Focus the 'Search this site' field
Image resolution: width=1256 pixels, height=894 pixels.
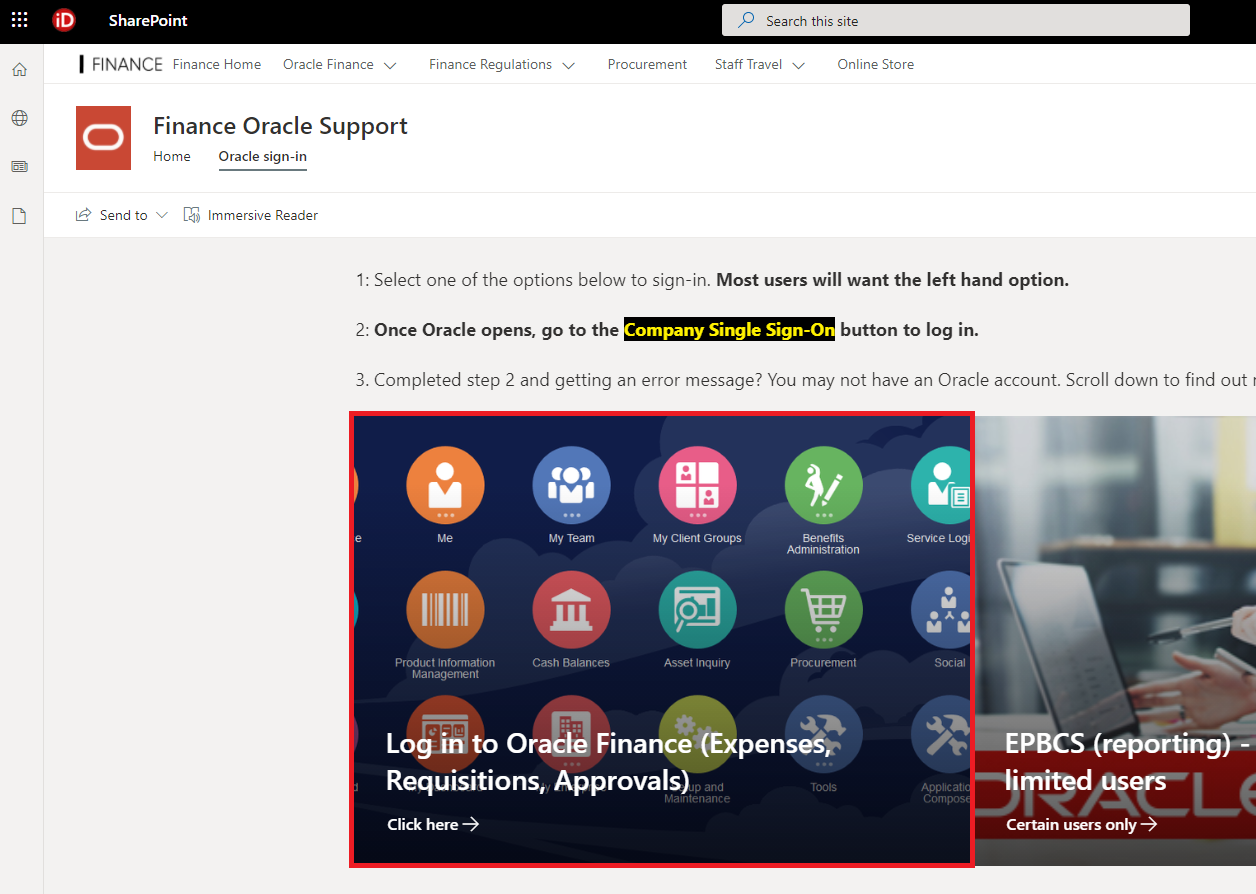956,20
